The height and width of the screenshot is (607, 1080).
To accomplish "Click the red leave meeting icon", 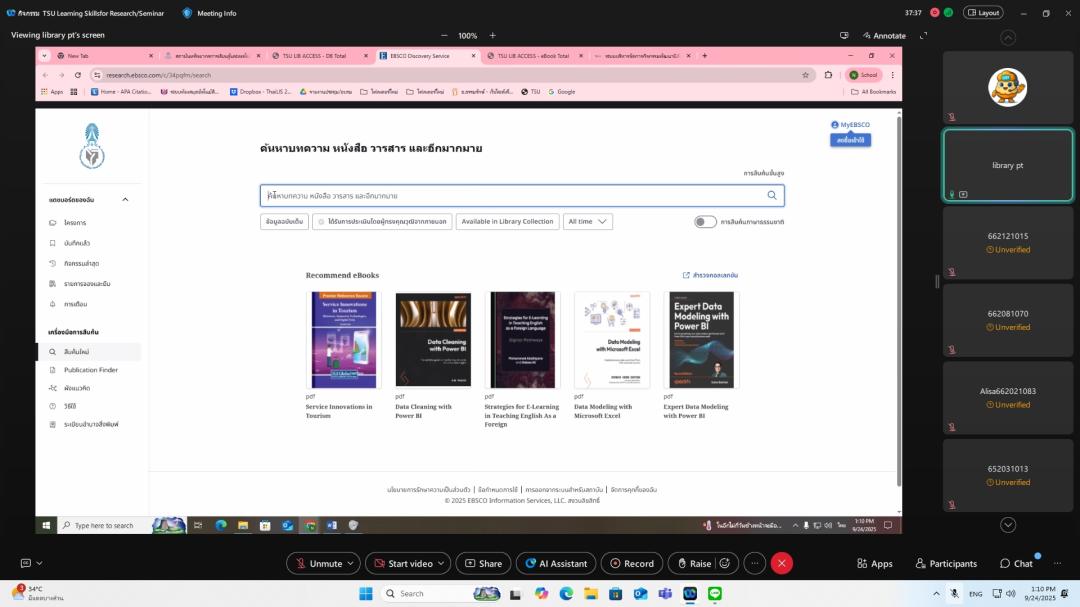I will click(x=782, y=564).
